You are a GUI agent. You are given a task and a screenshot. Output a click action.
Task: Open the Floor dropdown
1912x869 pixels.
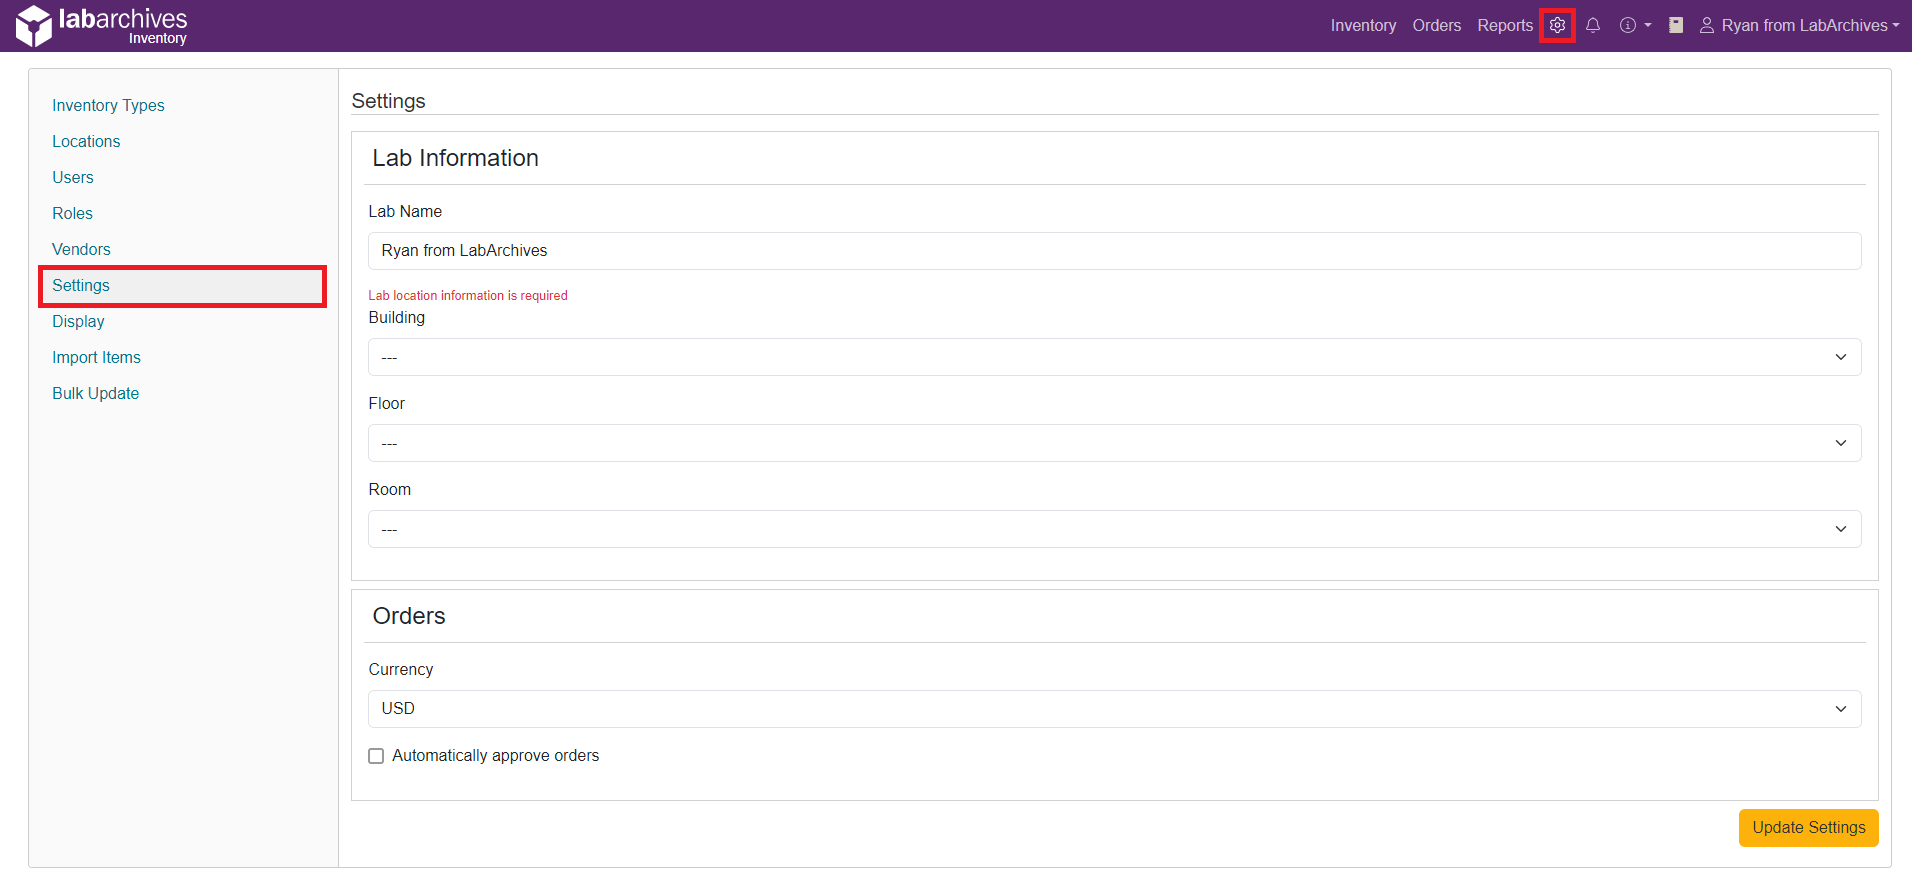1114,443
